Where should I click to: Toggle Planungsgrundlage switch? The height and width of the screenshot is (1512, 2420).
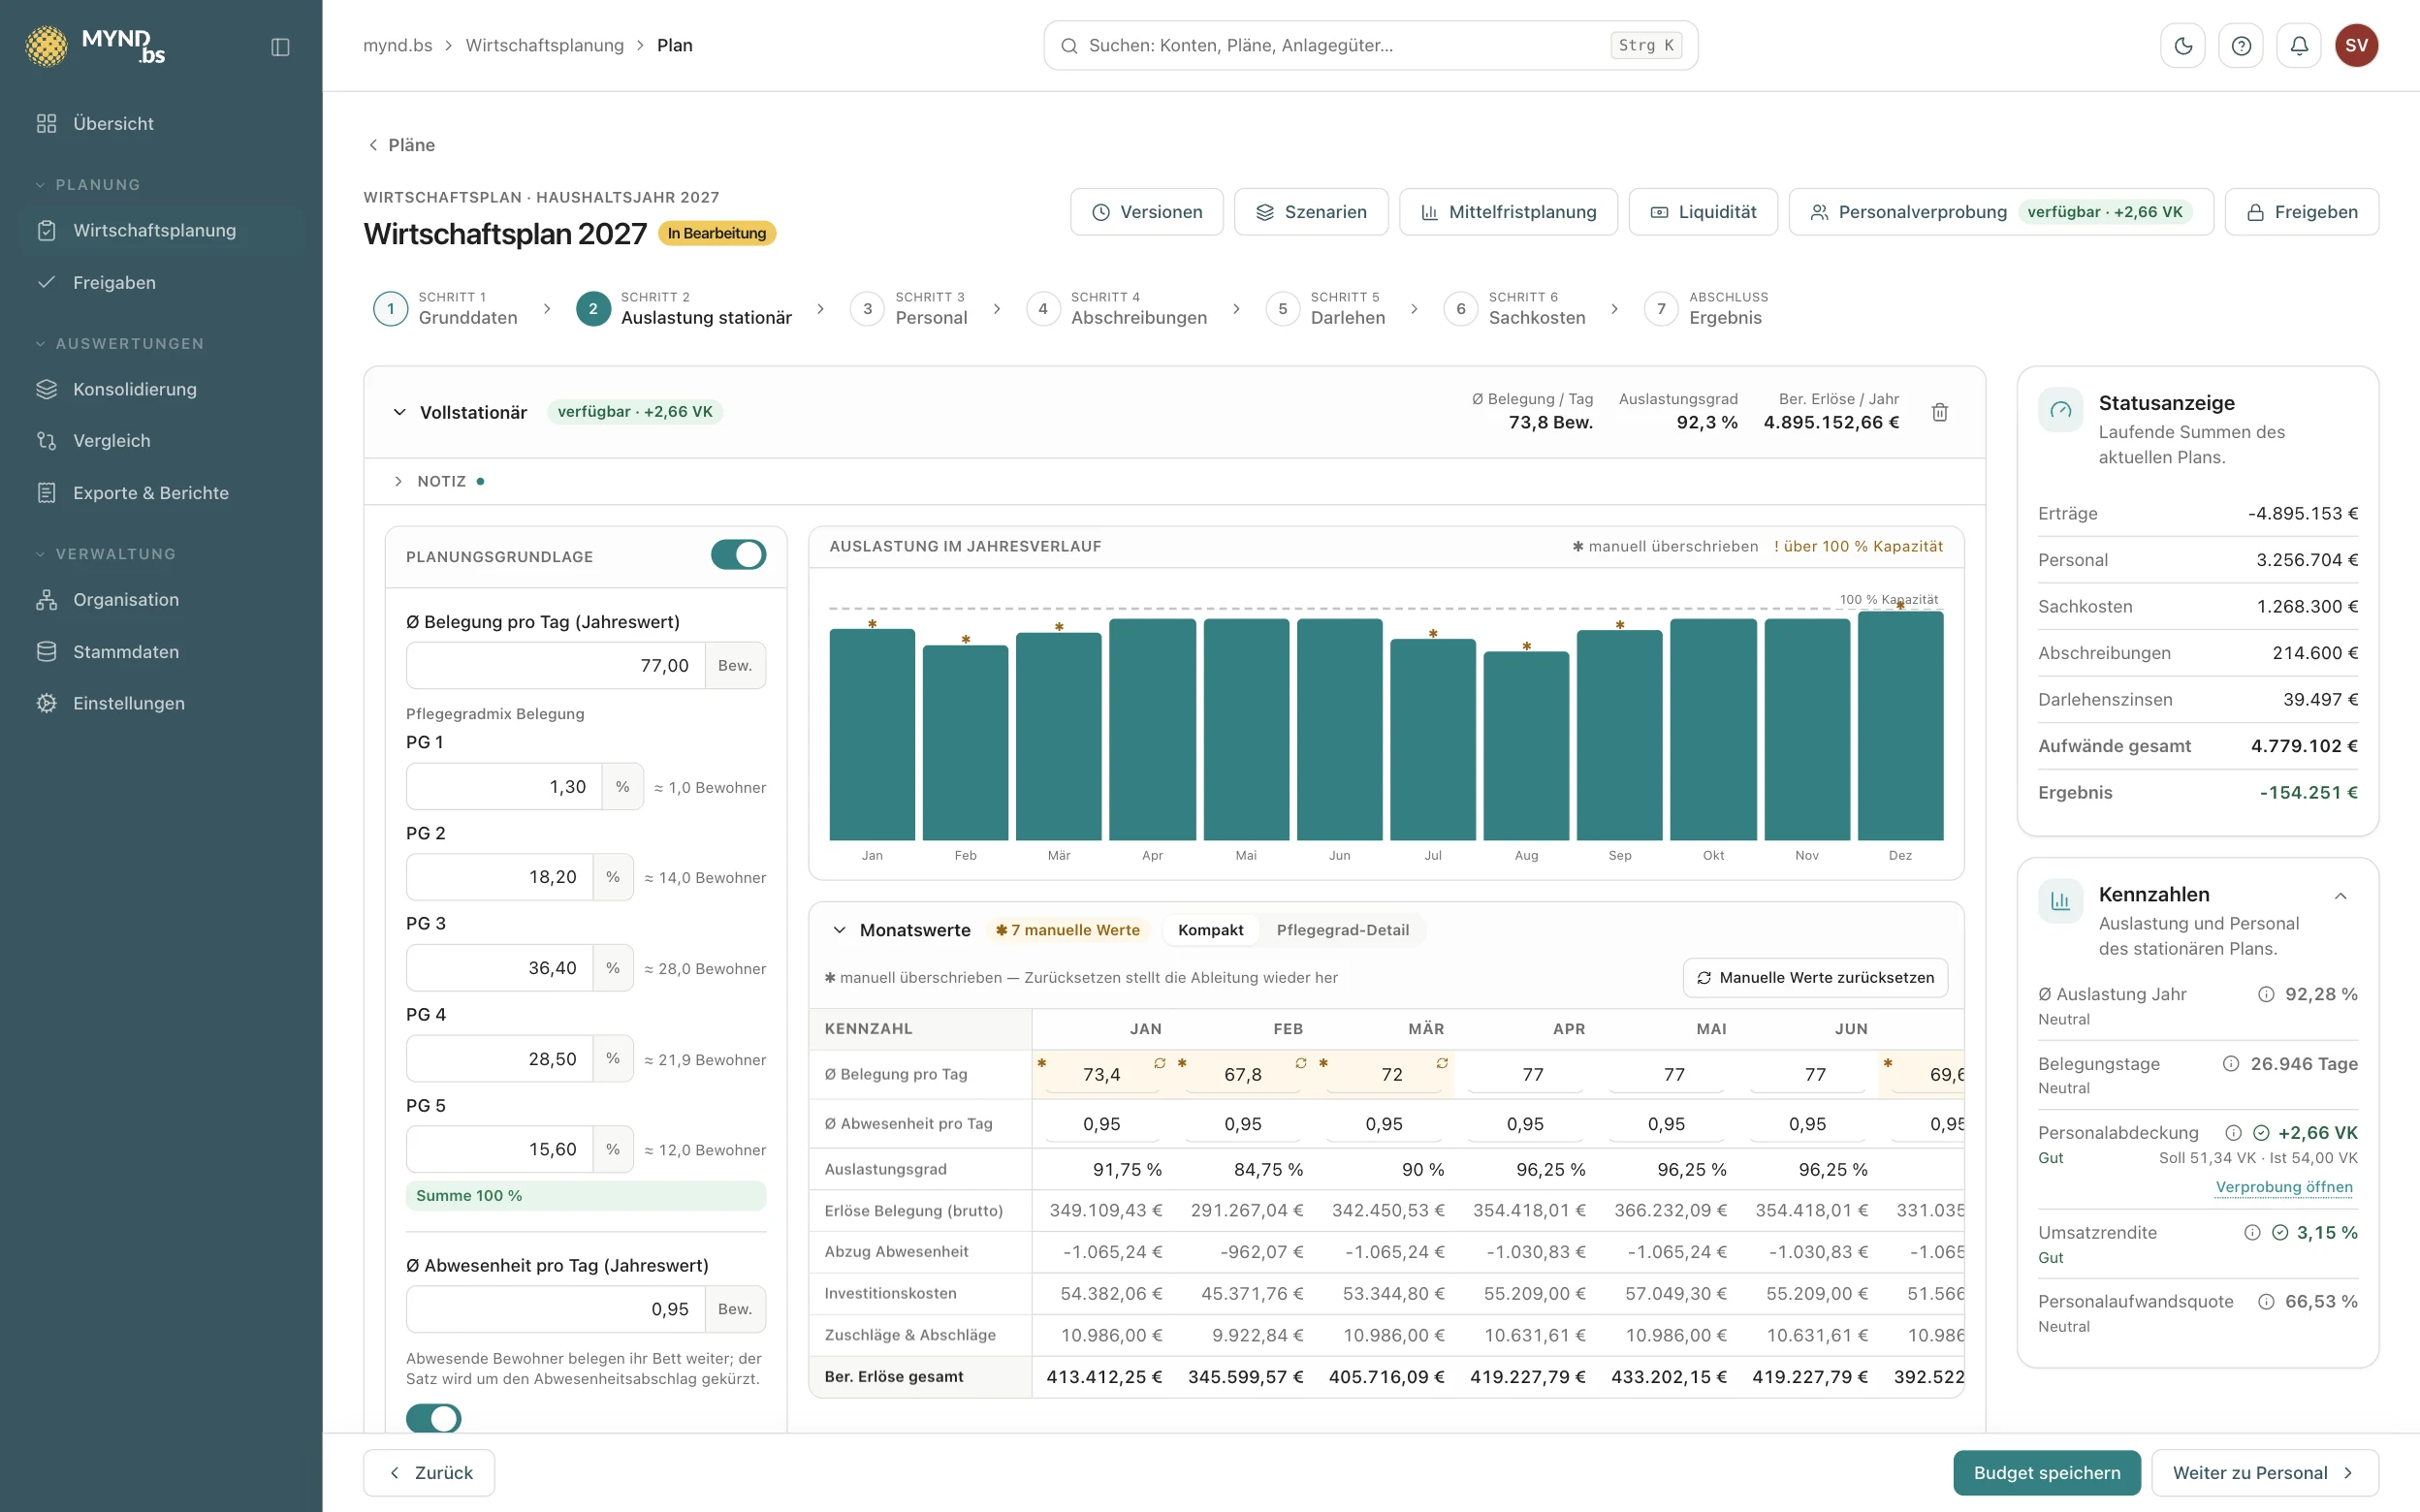point(738,555)
